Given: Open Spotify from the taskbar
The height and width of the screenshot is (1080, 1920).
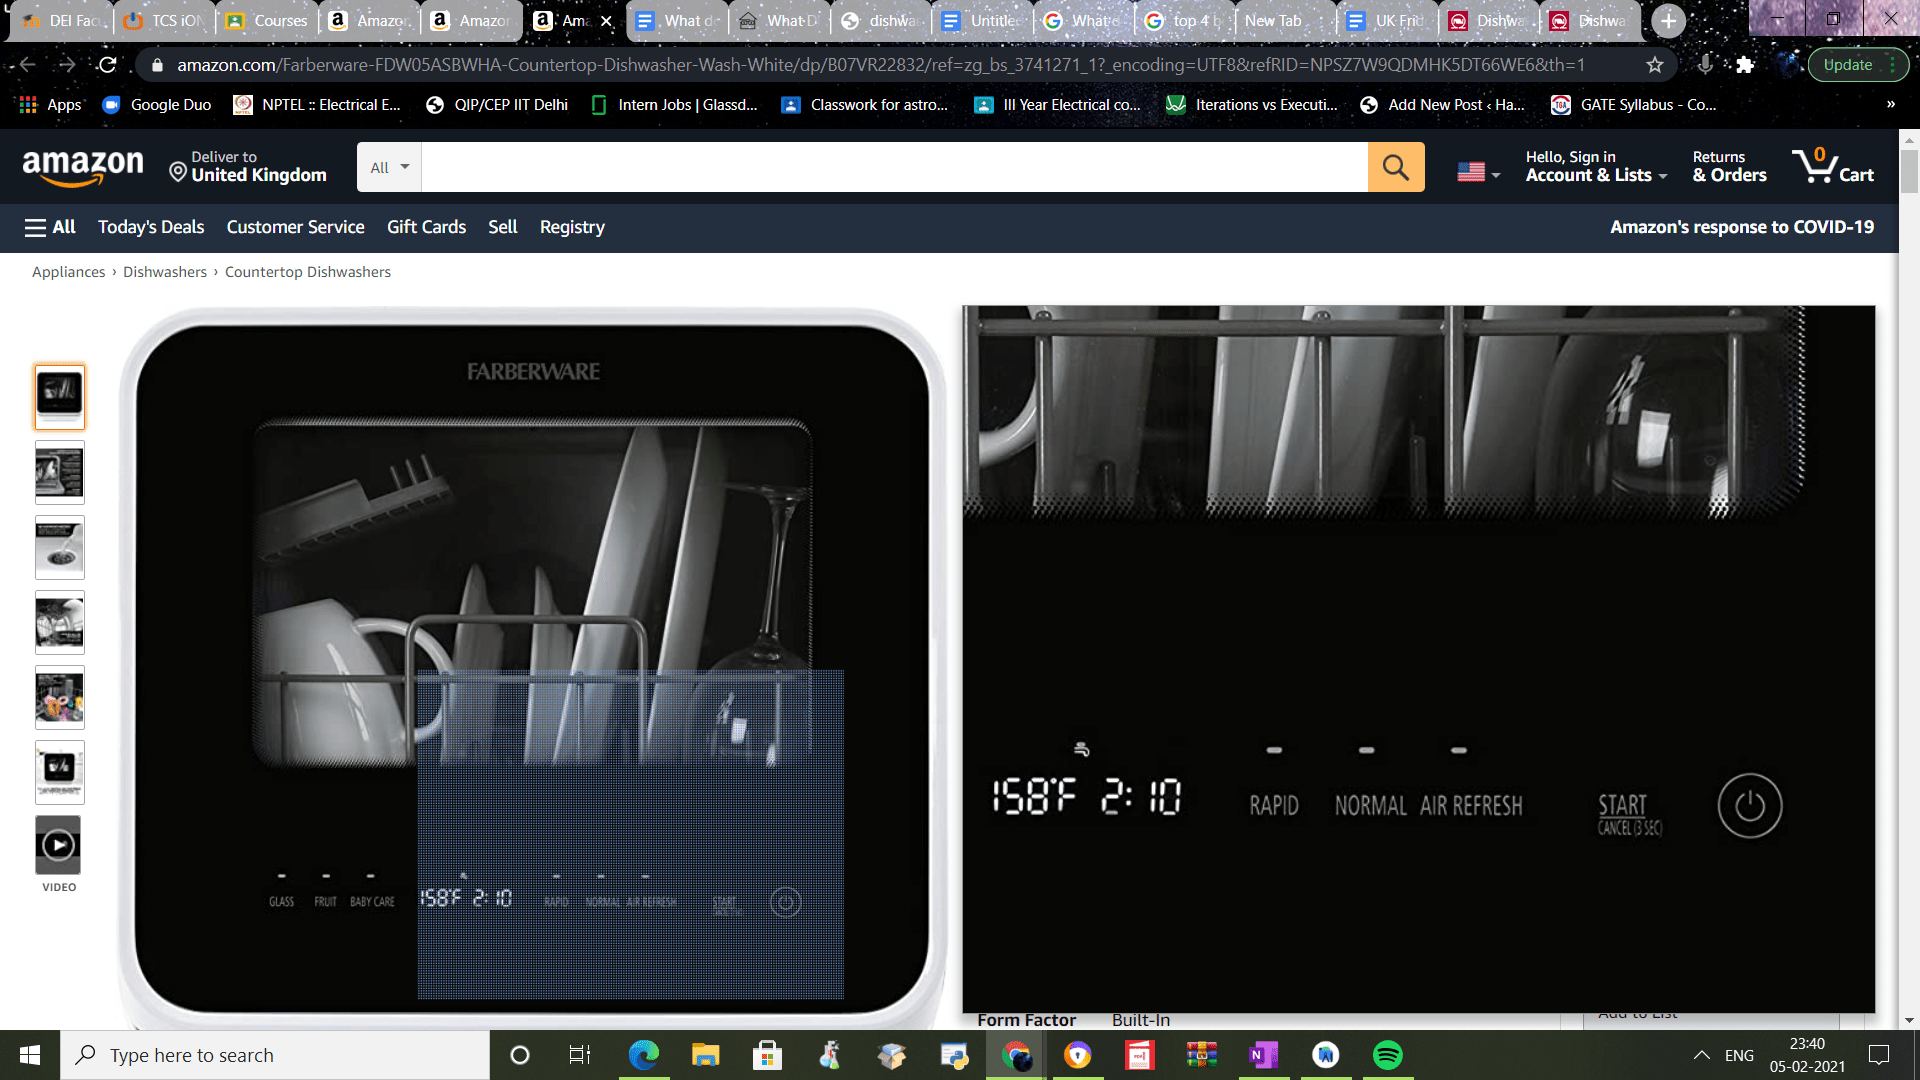Looking at the screenshot, I should (x=1388, y=1055).
